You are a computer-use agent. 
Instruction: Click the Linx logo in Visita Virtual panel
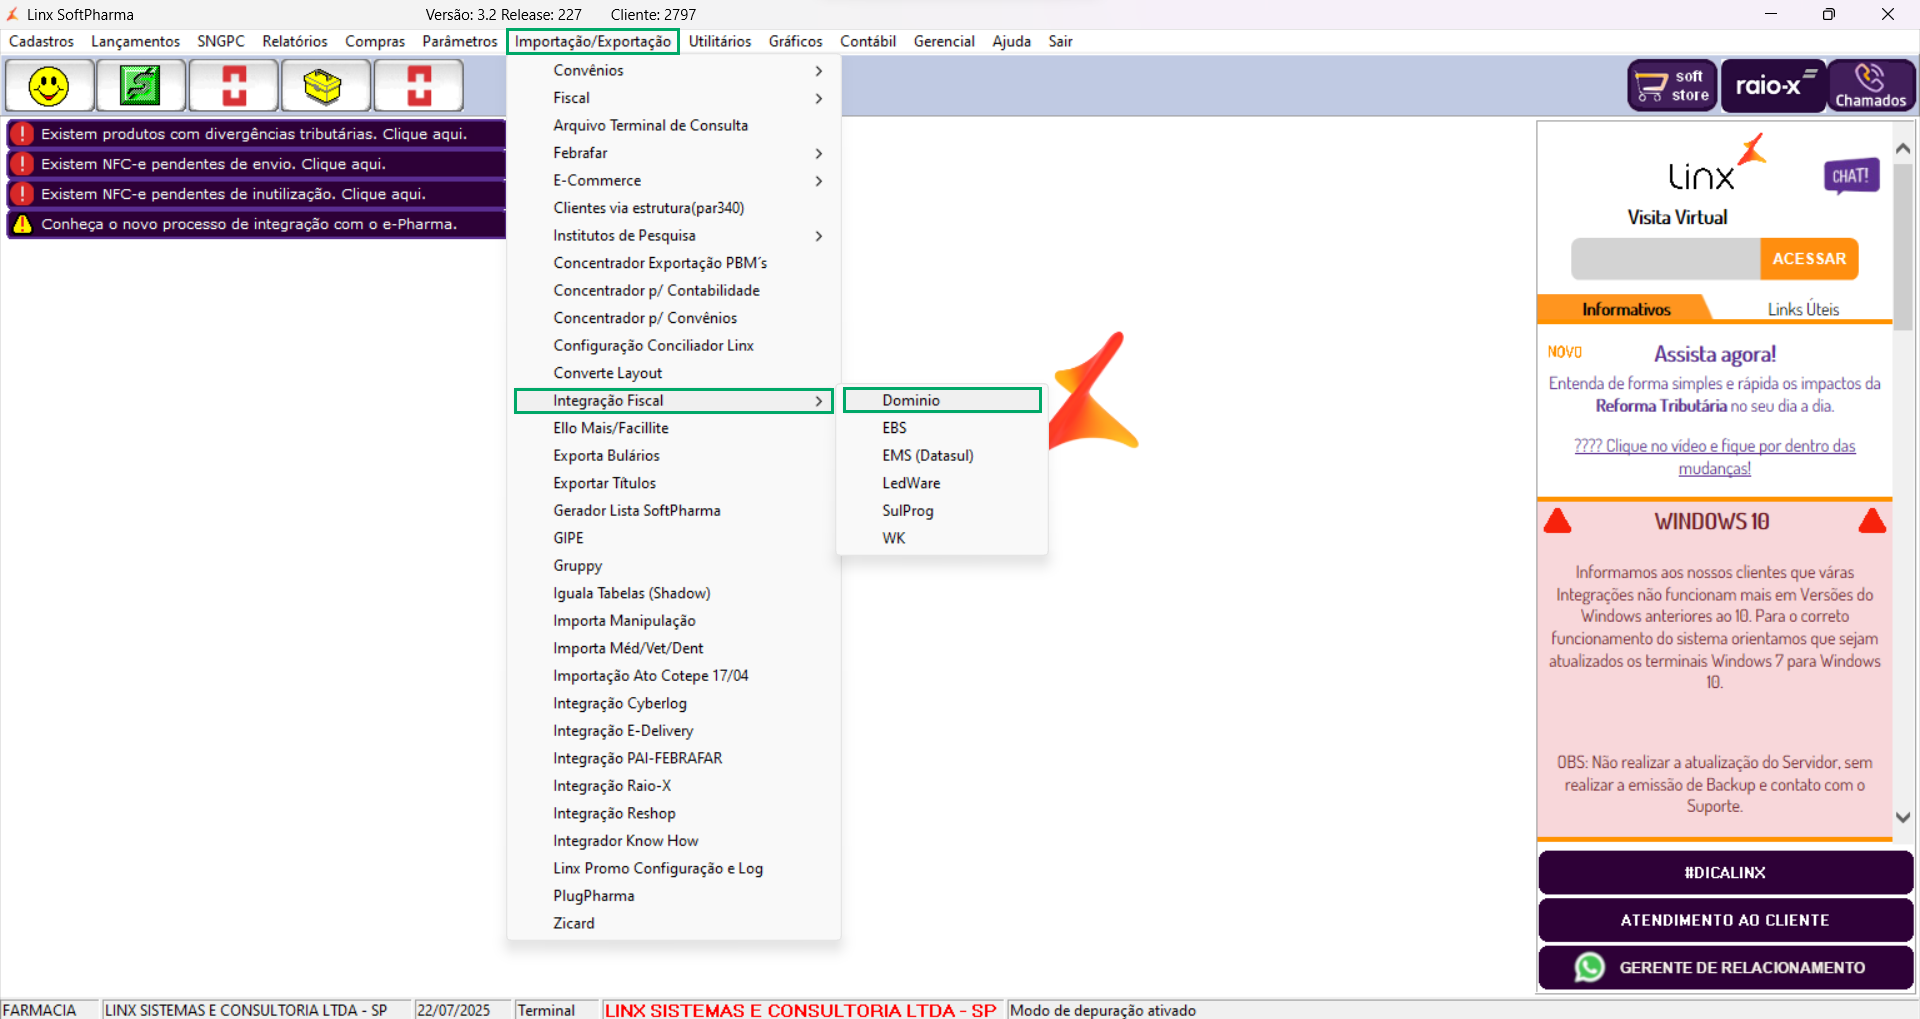click(x=1715, y=164)
